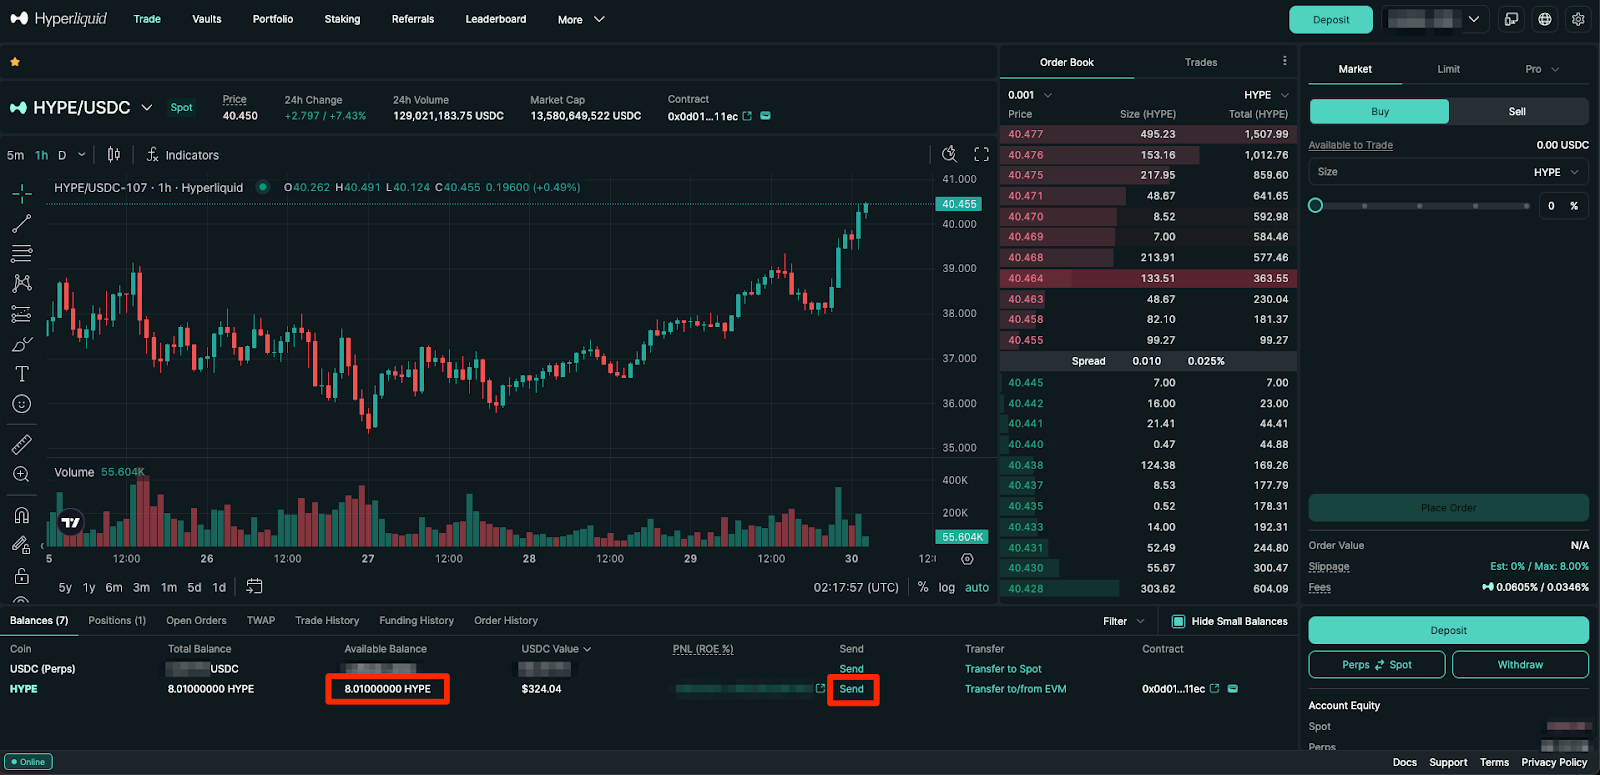The width and height of the screenshot is (1600, 775).
Task: Open the forecasting and measurement tools
Action: coord(21,314)
